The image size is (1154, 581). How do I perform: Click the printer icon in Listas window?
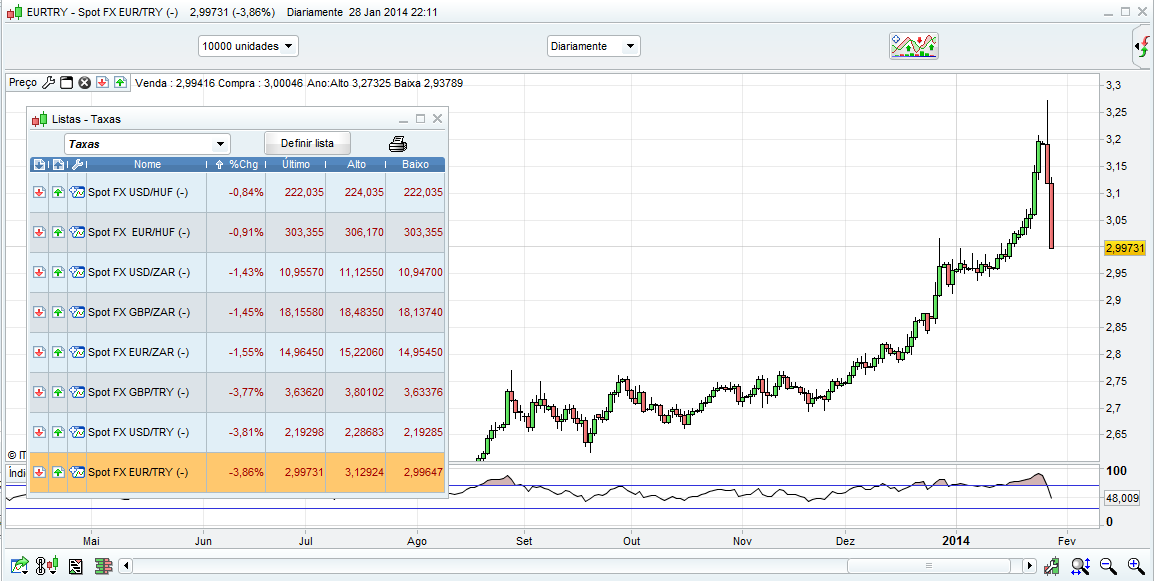pyautogui.click(x=397, y=143)
